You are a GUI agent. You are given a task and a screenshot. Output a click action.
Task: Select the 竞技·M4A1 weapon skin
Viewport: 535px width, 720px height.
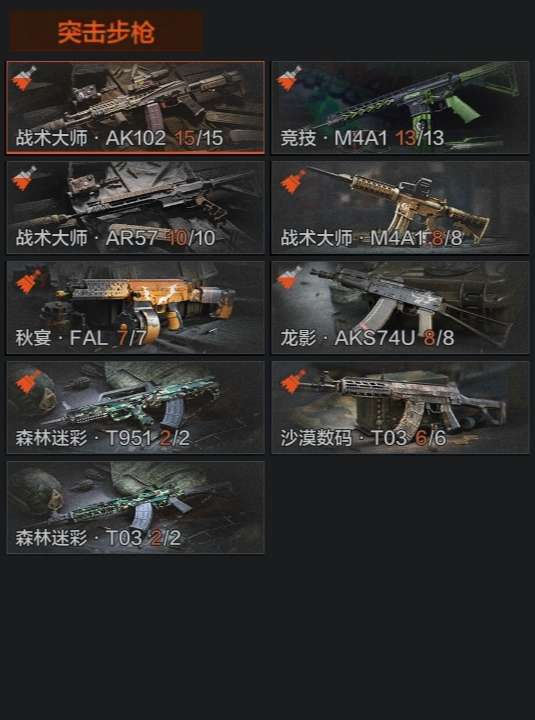click(x=400, y=107)
